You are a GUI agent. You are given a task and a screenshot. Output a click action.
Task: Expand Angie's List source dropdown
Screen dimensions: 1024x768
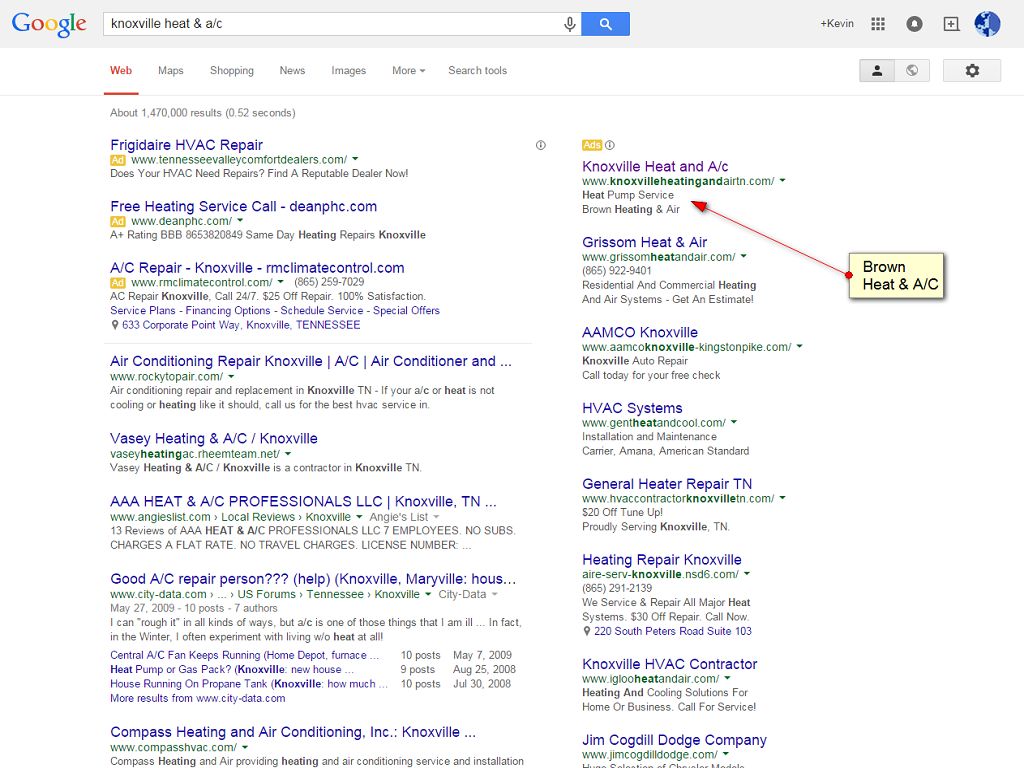click(x=436, y=517)
